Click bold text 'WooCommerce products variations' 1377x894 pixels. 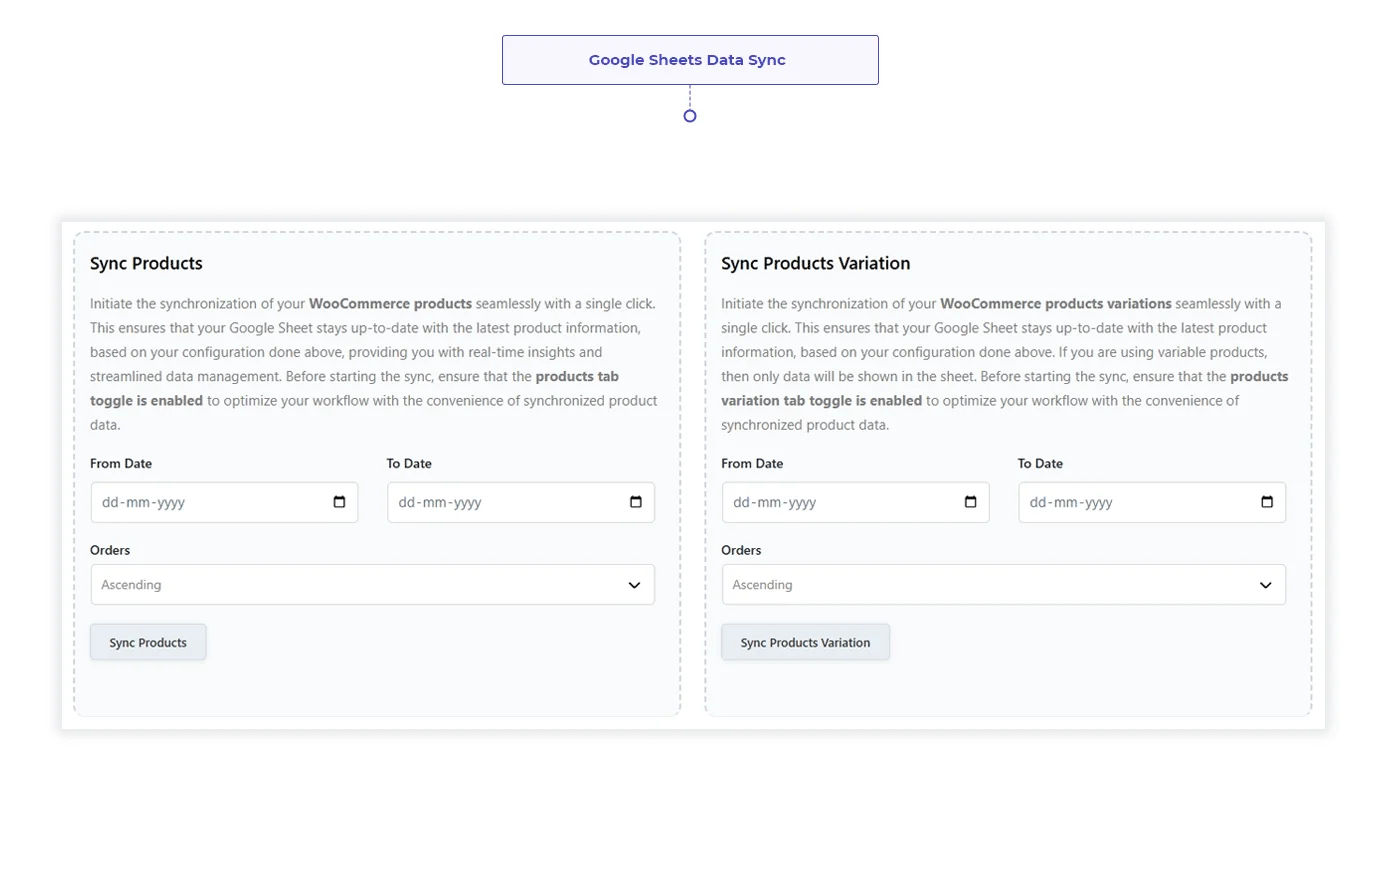(1055, 303)
